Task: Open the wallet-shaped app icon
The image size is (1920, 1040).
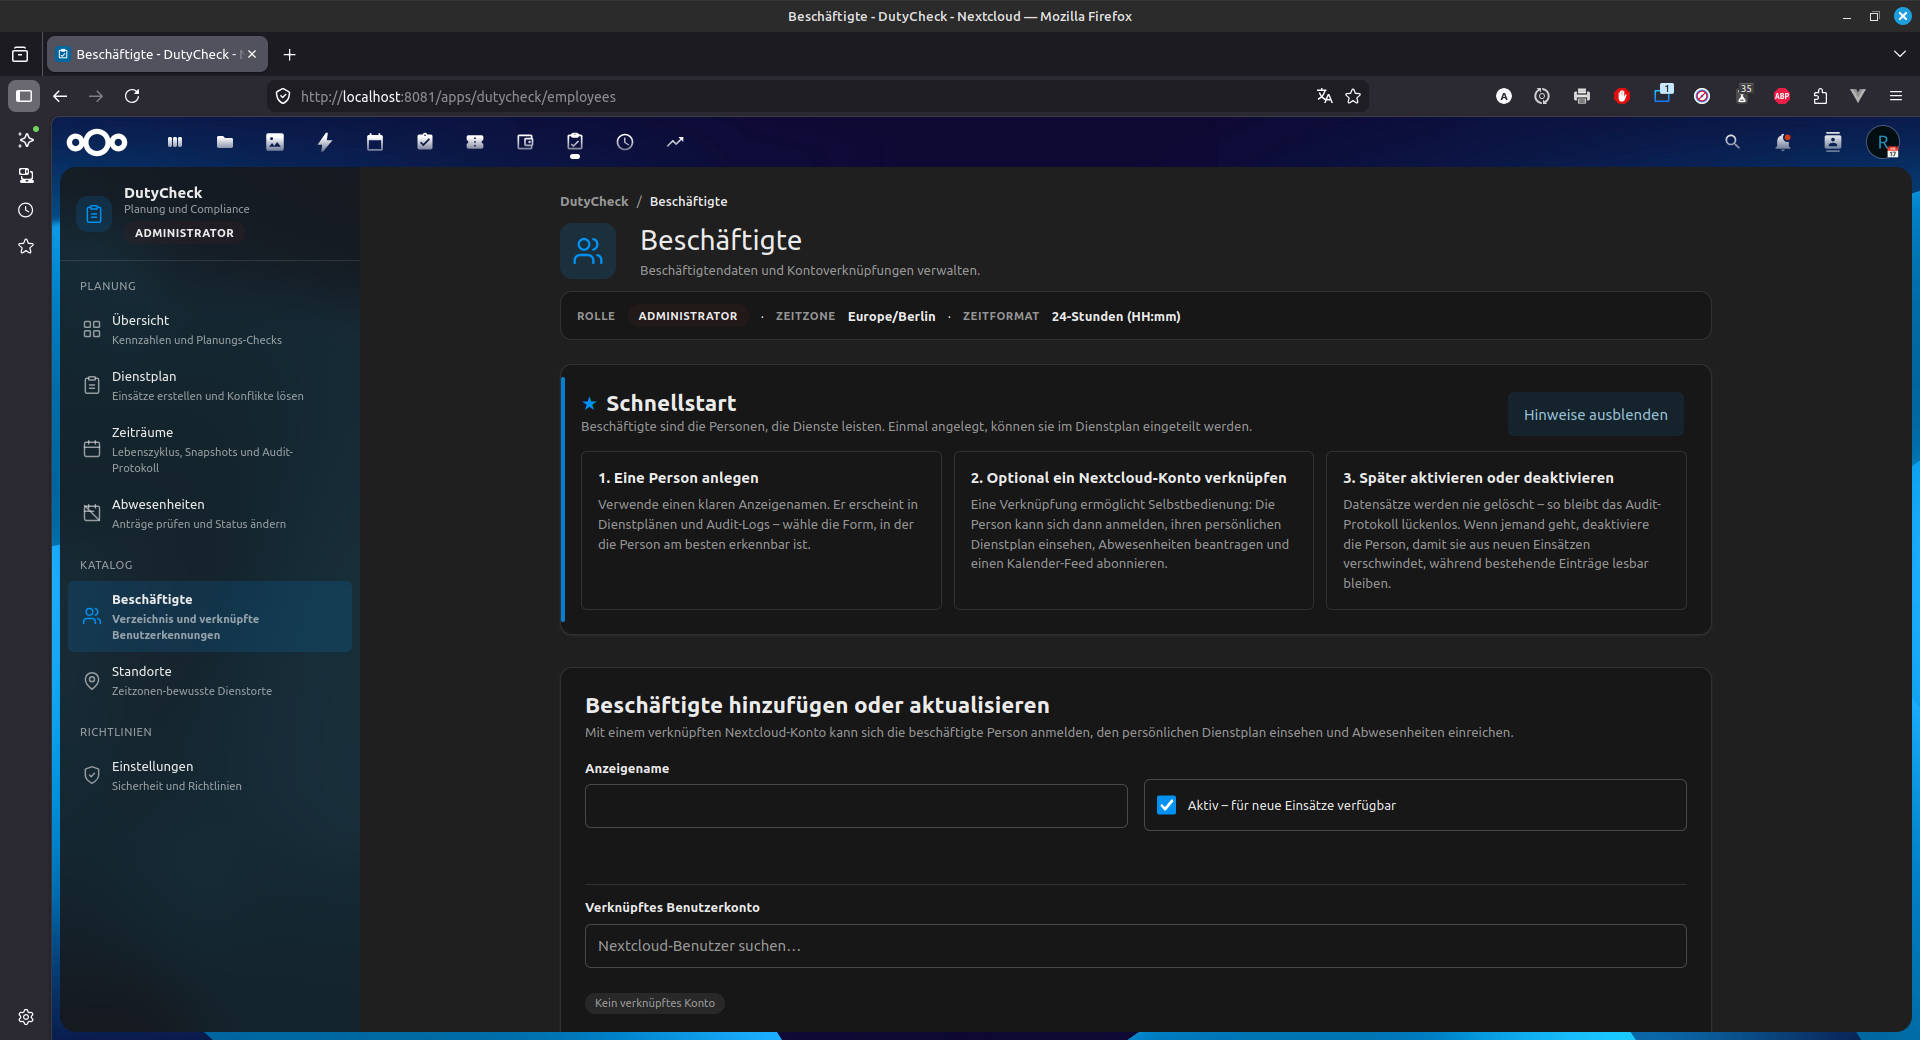Action: pyautogui.click(x=525, y=142)
